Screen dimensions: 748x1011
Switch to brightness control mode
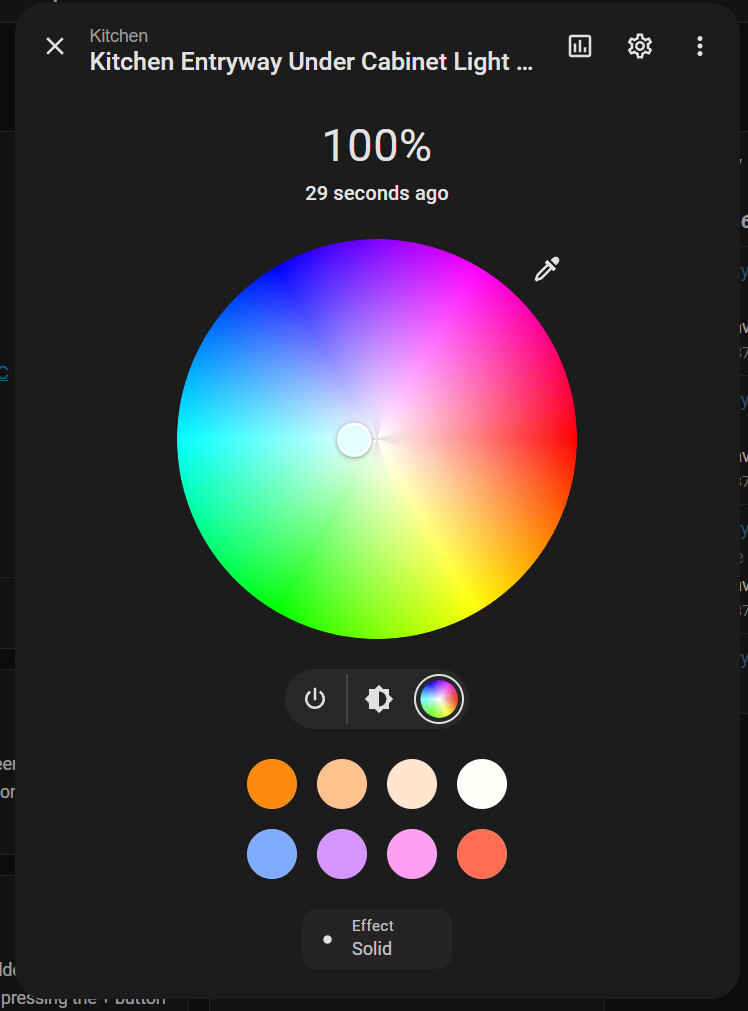tap(379, 699)
